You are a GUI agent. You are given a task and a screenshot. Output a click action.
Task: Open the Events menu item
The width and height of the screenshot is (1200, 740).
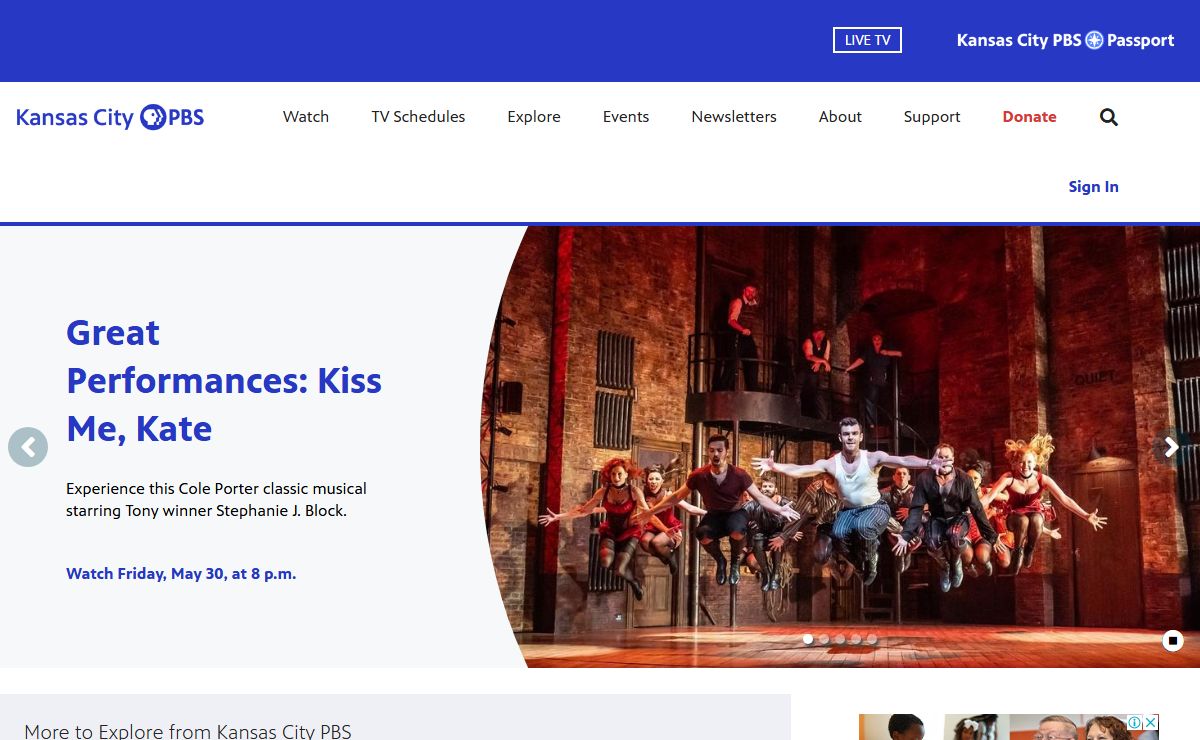tap(626, 117)
